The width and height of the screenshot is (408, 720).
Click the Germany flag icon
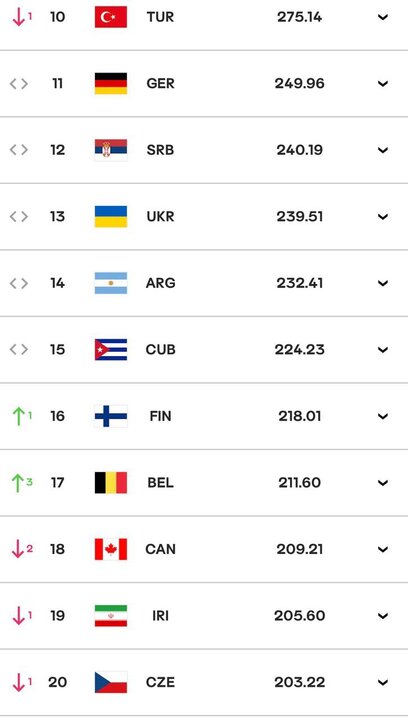[x=111, y=84]
